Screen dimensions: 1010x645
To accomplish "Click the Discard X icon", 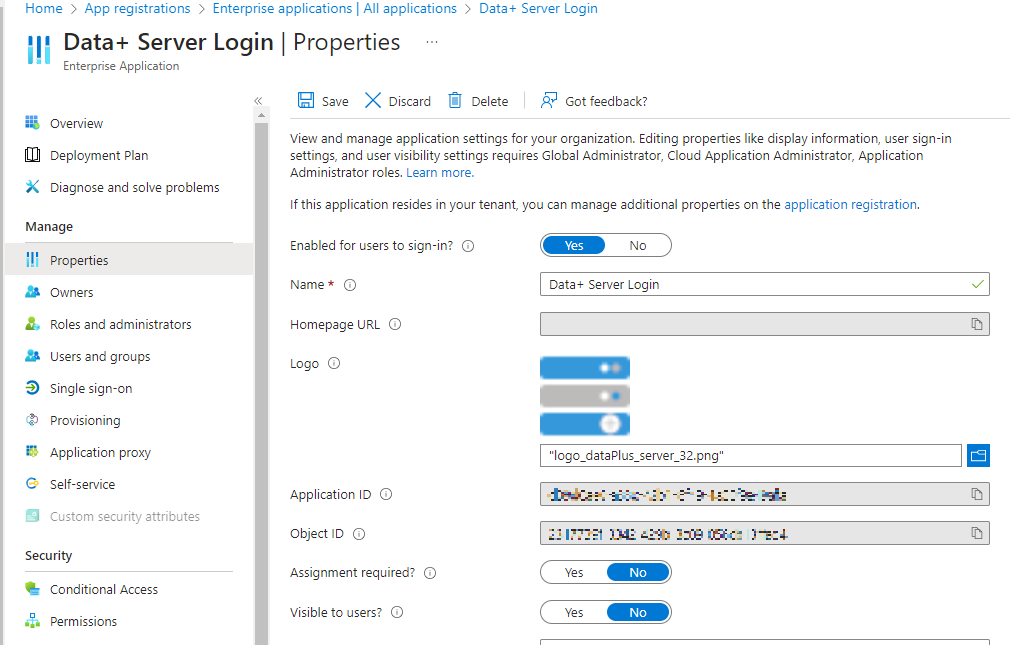I will [373, 100].
